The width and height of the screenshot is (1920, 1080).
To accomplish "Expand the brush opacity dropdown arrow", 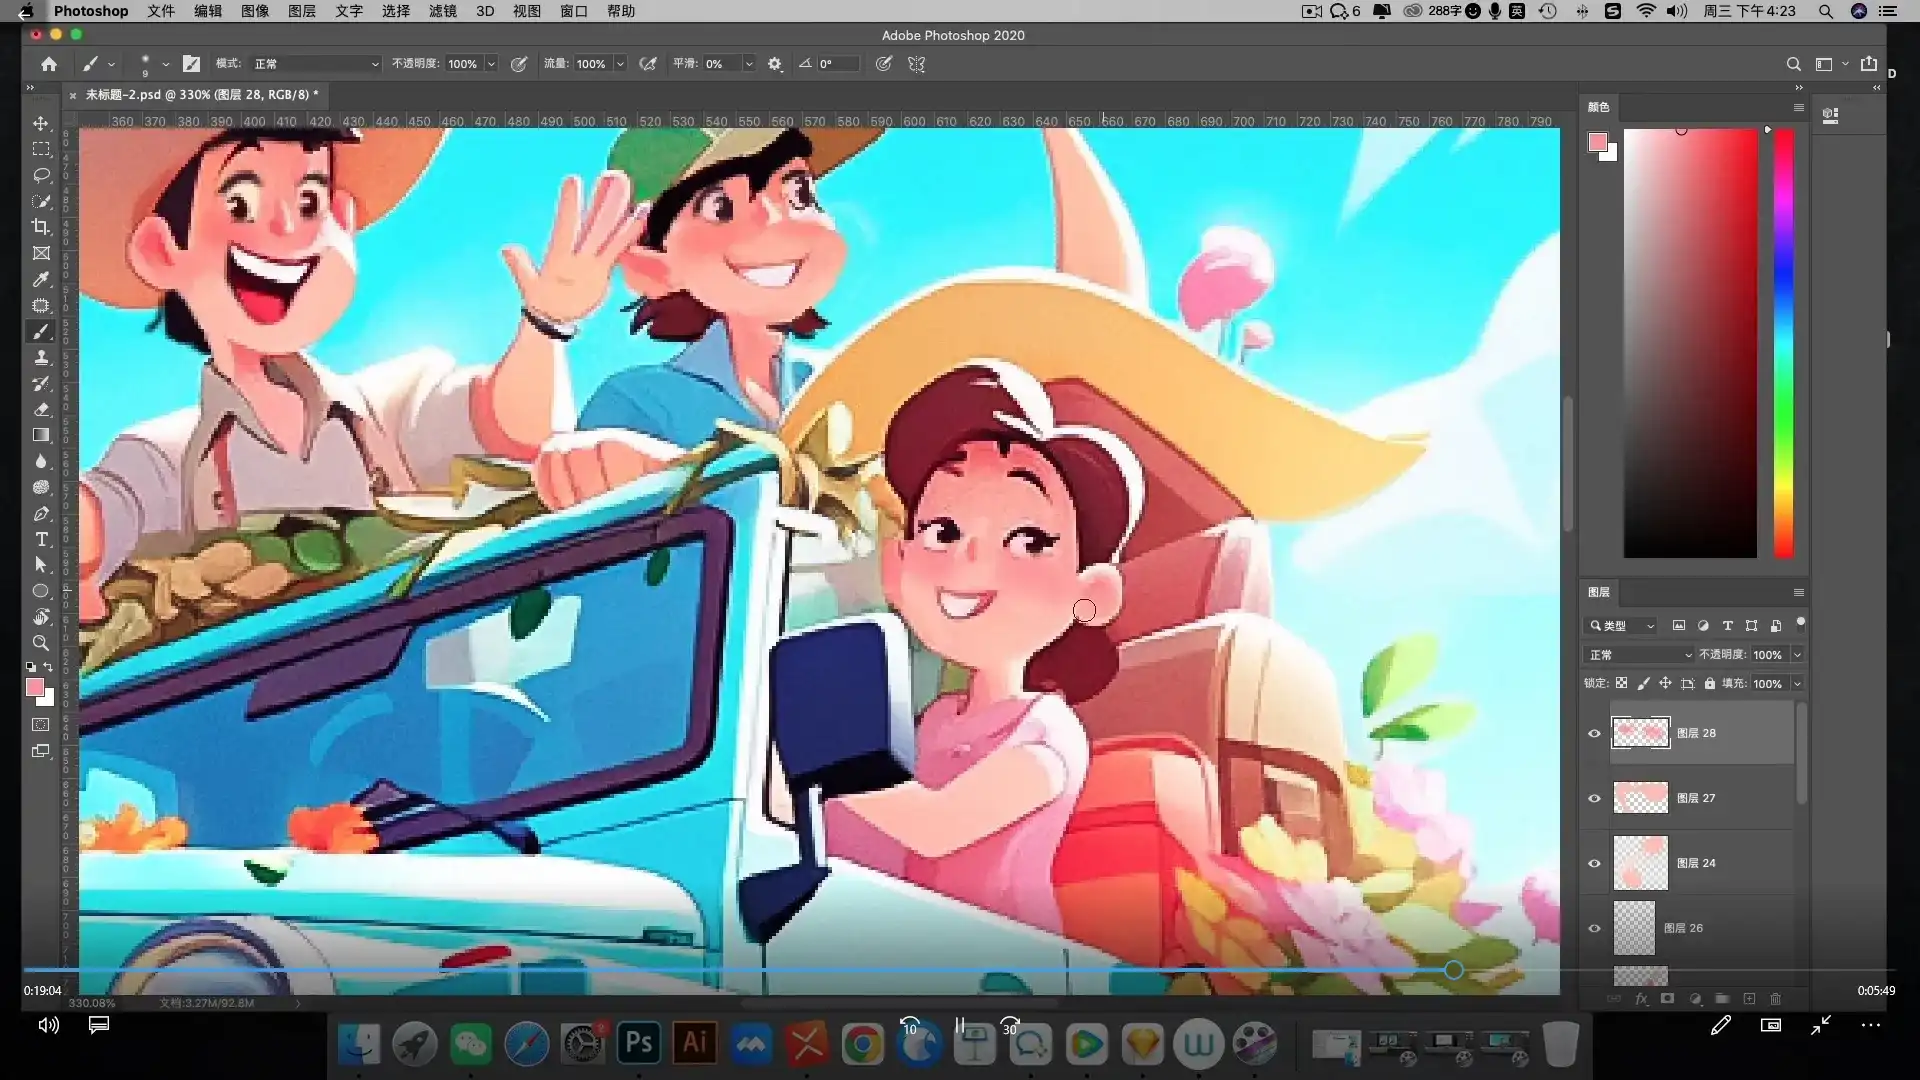I will click(491, 64).
